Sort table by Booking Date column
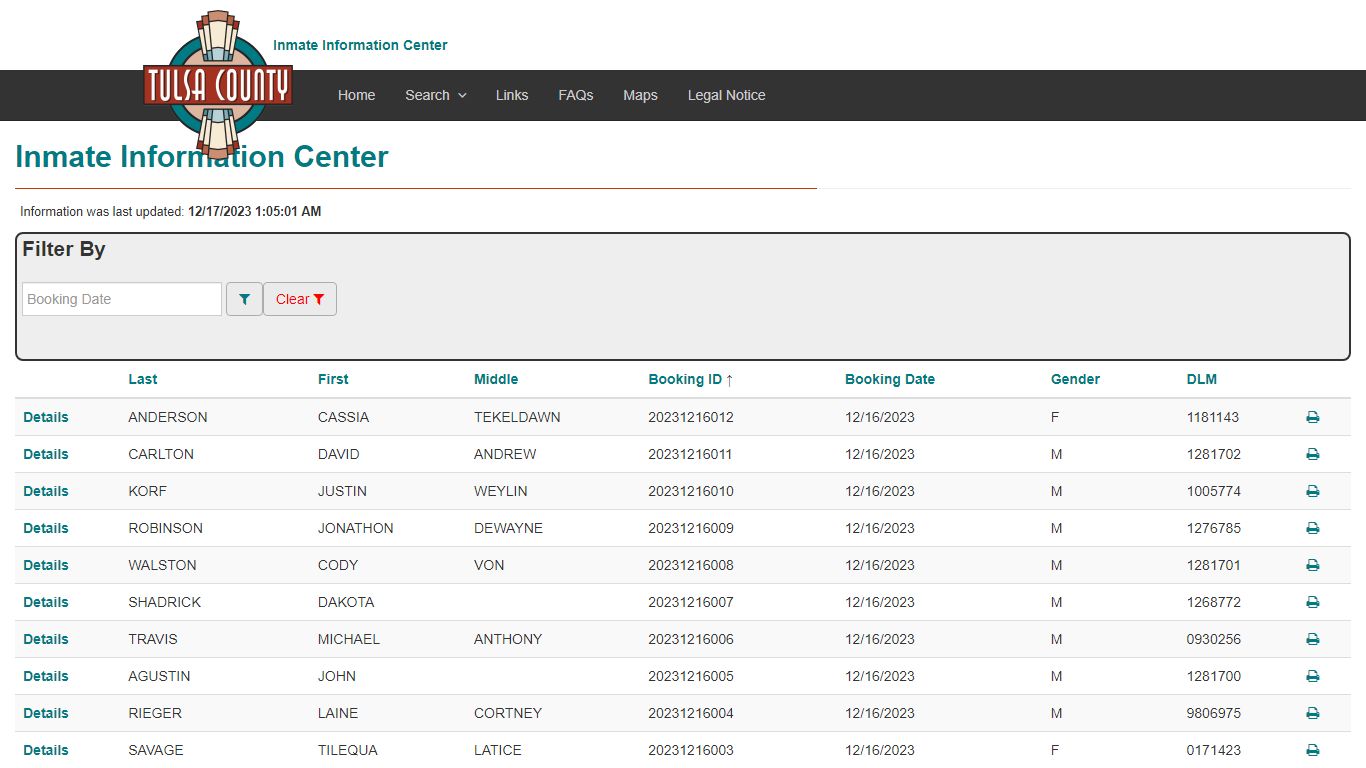Viewport: 1366px width, 768px height. [x=890, y=379]
